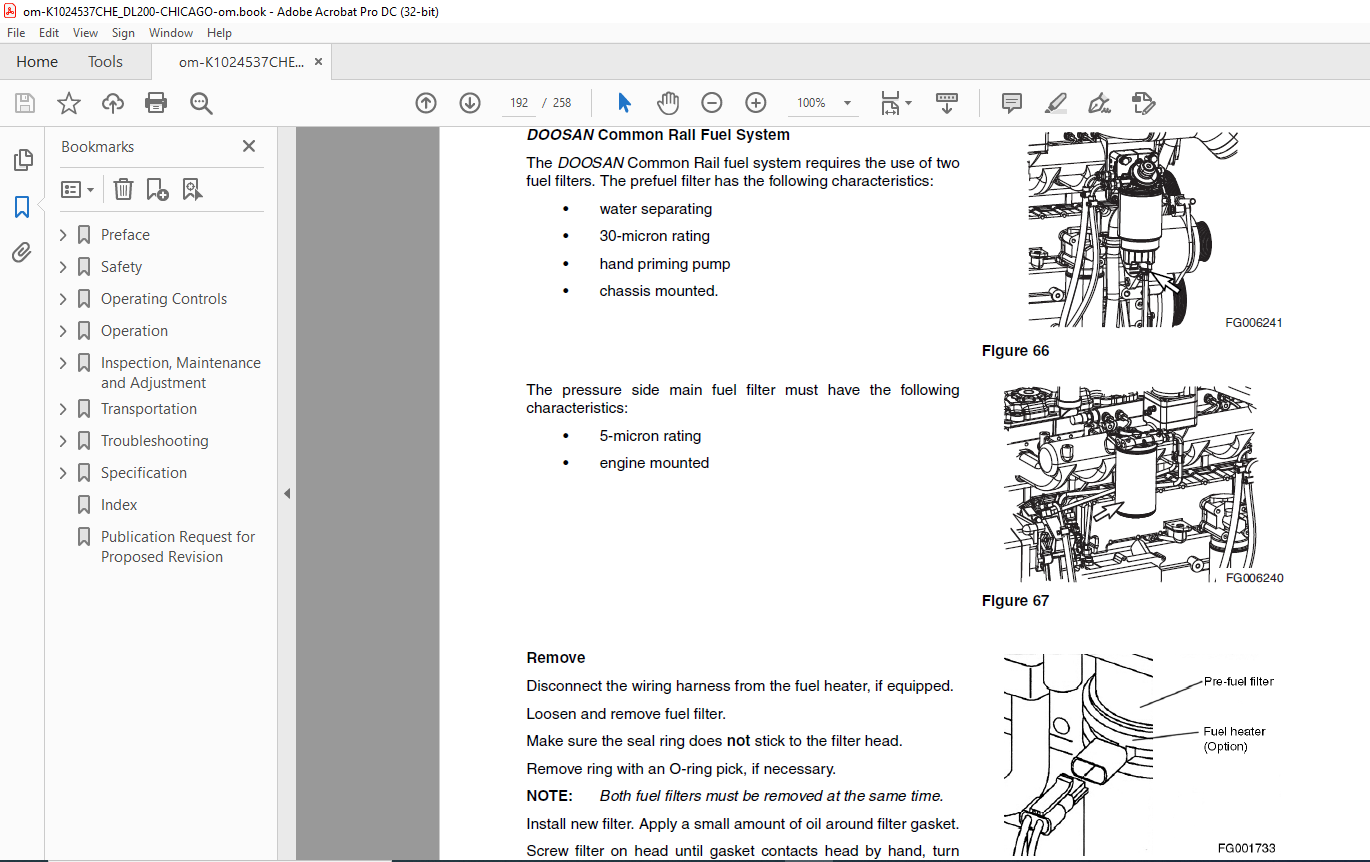The image size is (1370, 862).
Task: Add document to starred favorites
Action: pos(69,103)
